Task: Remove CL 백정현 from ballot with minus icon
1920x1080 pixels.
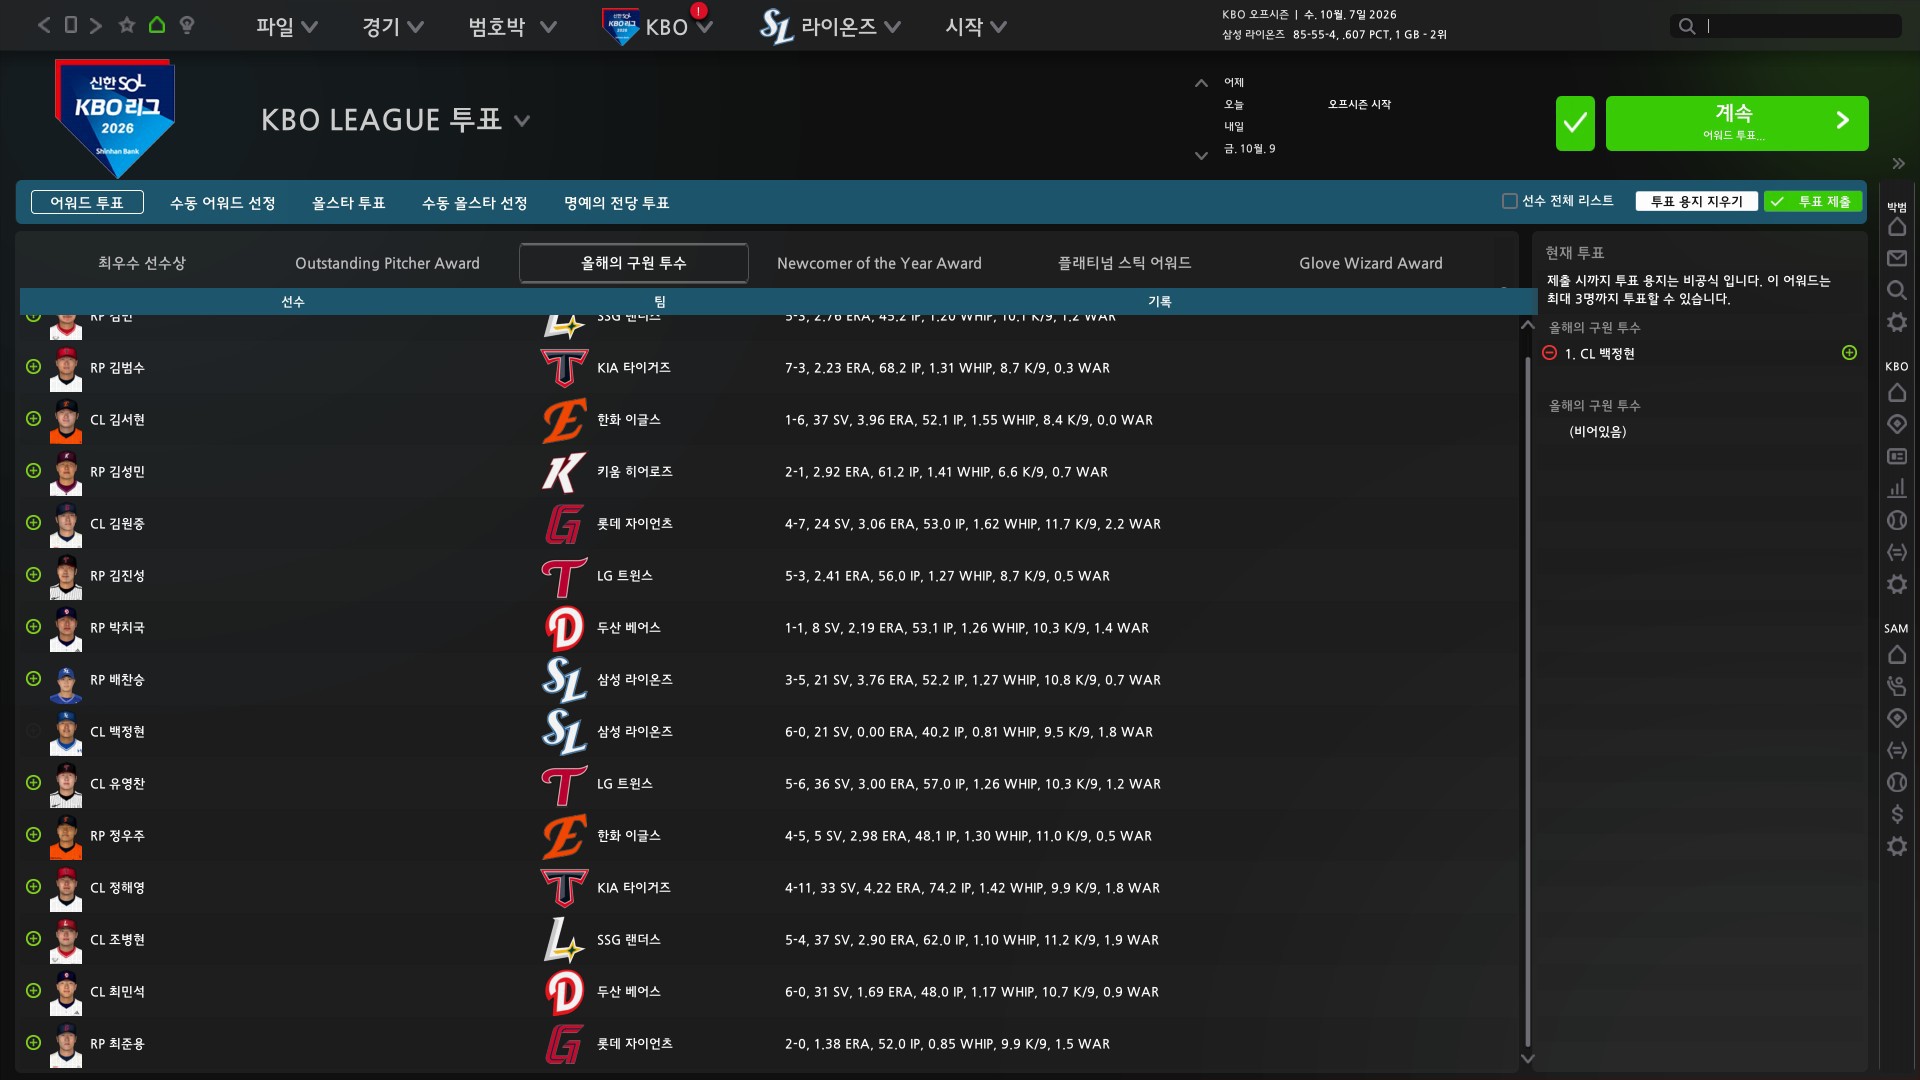Action: coord(1549,353)
